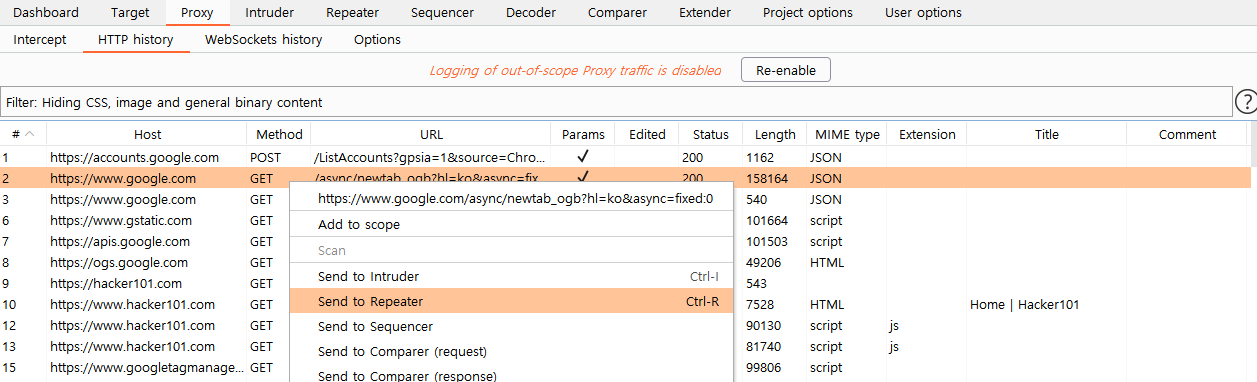The width and height of the screenshot is (1257, 382).
Task: Open the User options tab
Action: (923, 13)
